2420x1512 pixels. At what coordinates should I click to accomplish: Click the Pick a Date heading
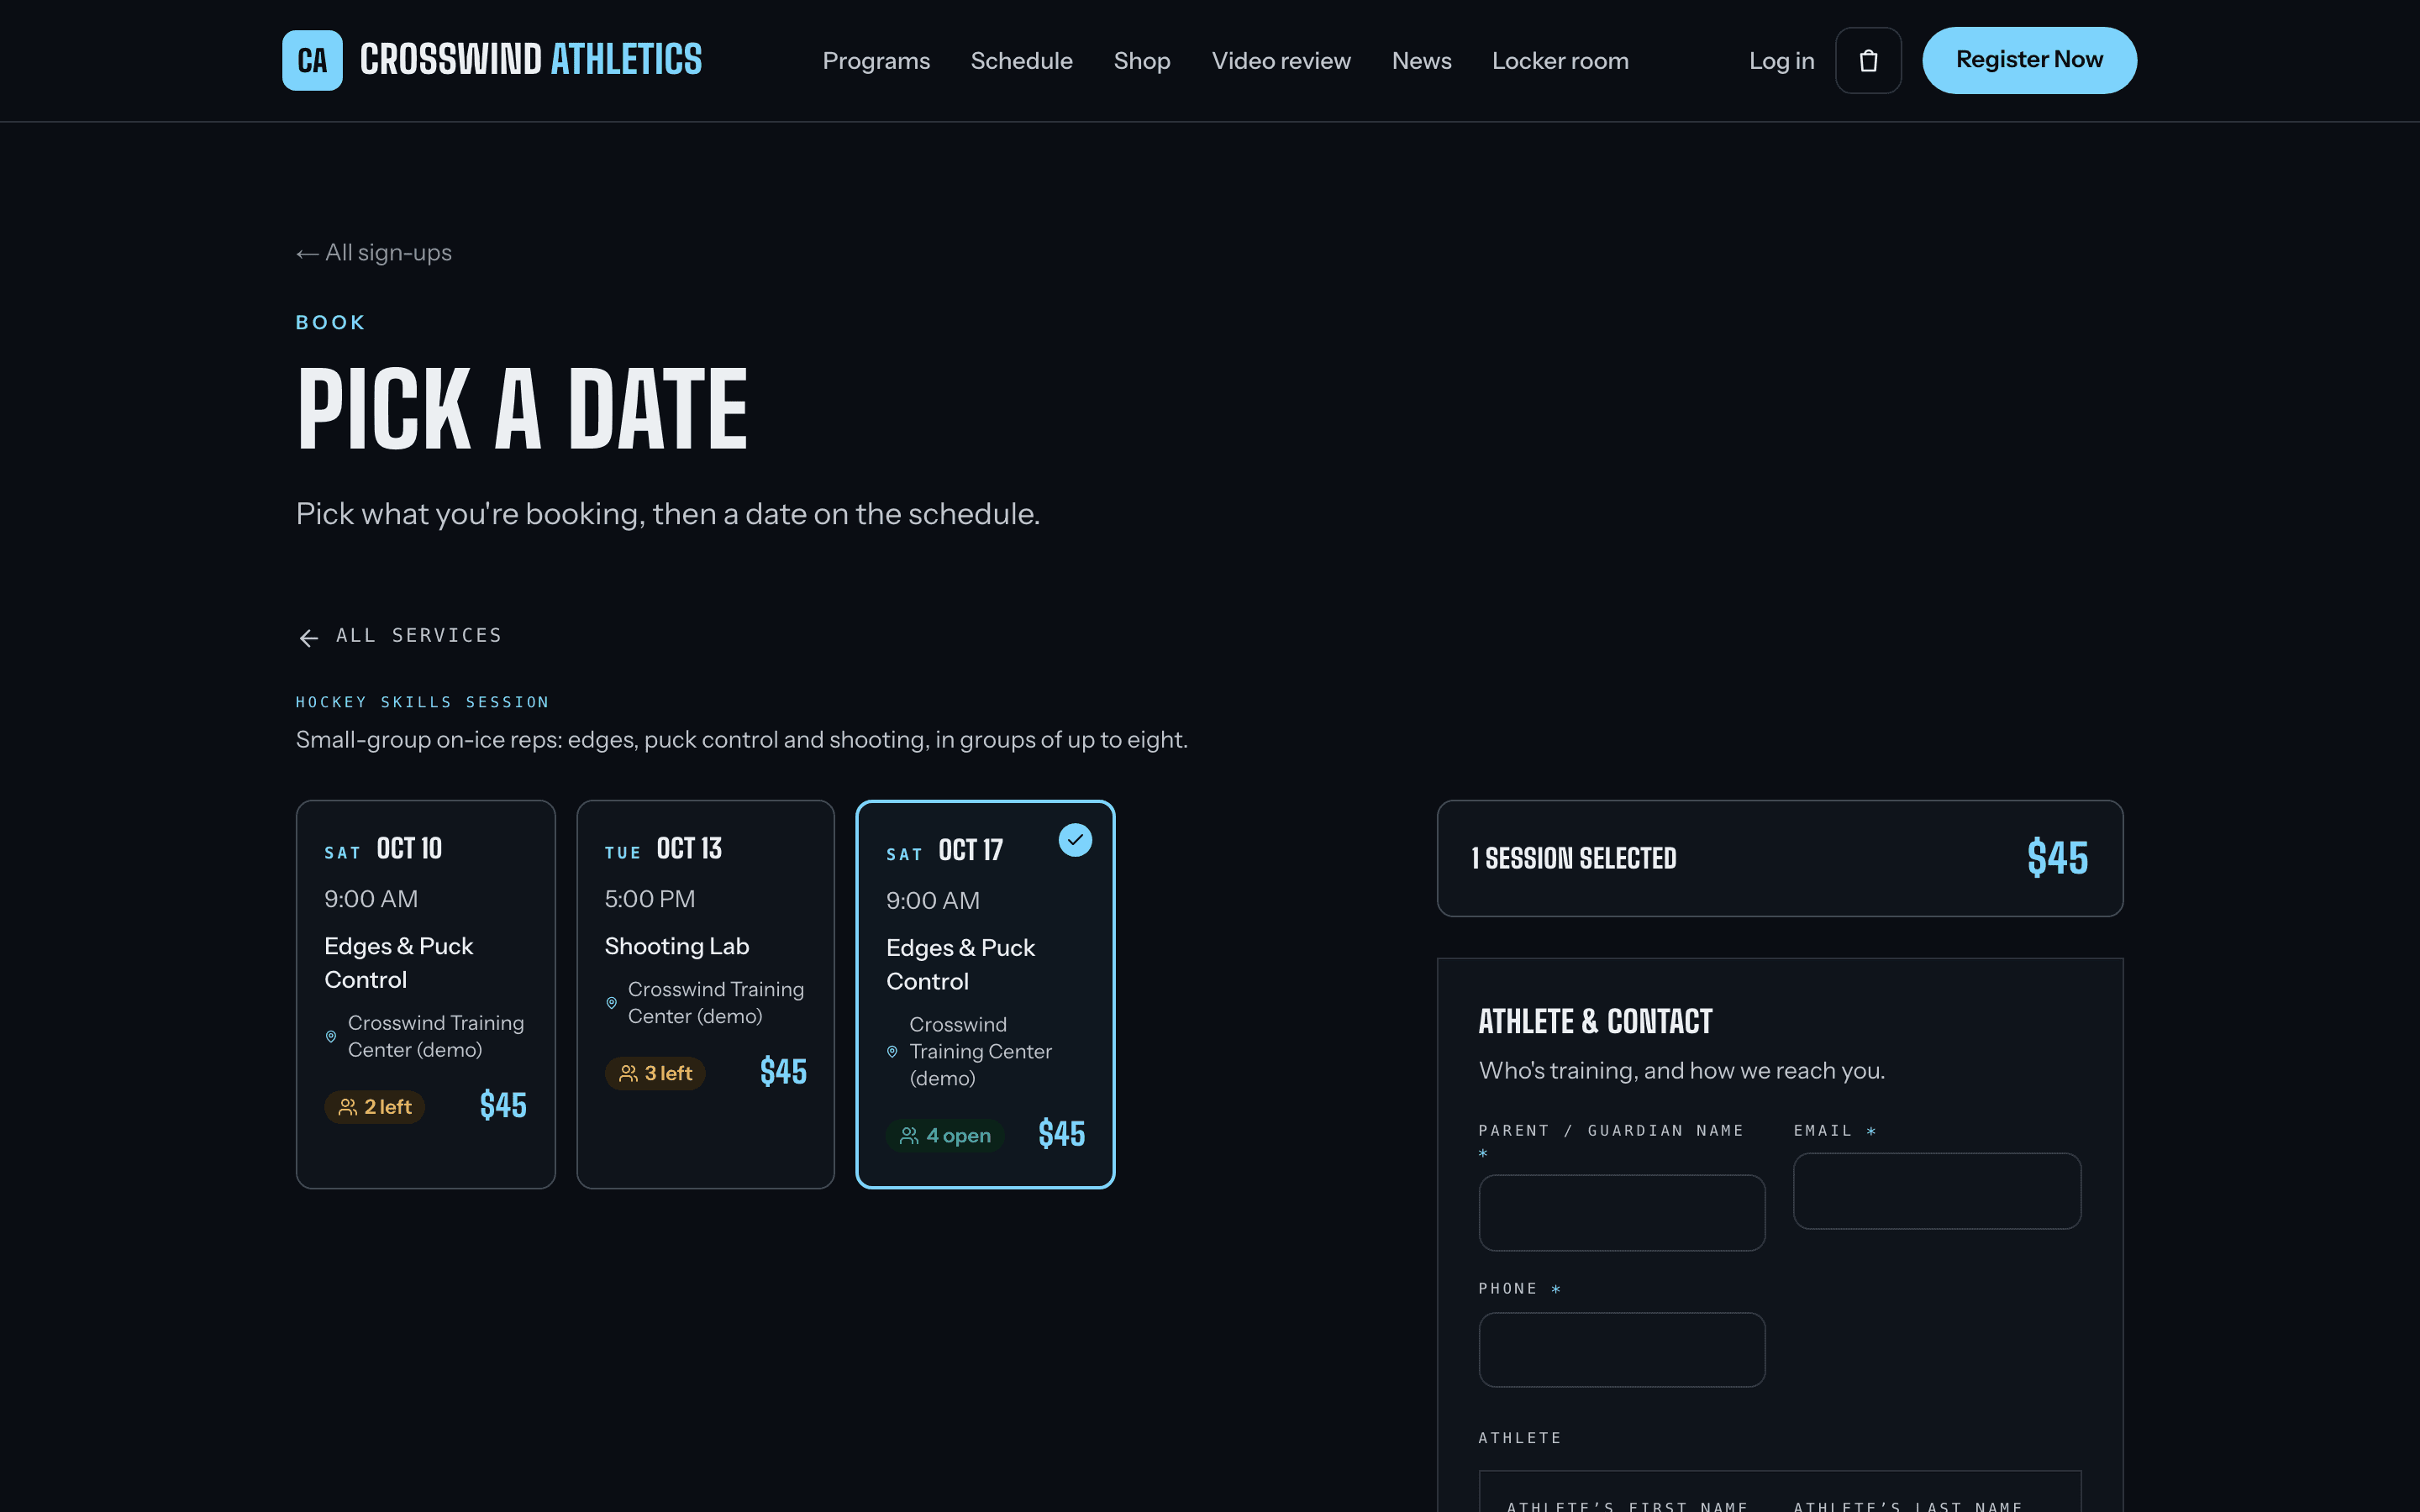tap(522, 408)
